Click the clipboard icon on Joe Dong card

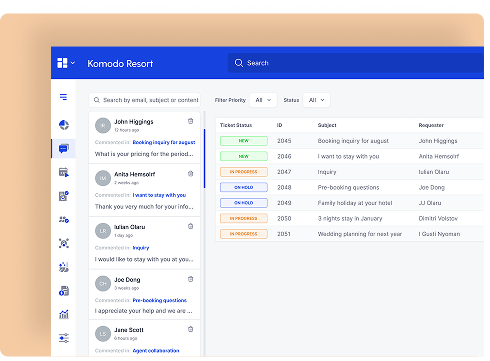(x=190, y=279)
